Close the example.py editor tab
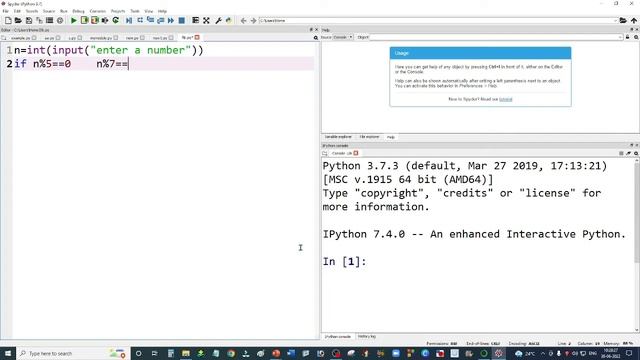This screenshot has width=640, height=360. coord(34,38)
